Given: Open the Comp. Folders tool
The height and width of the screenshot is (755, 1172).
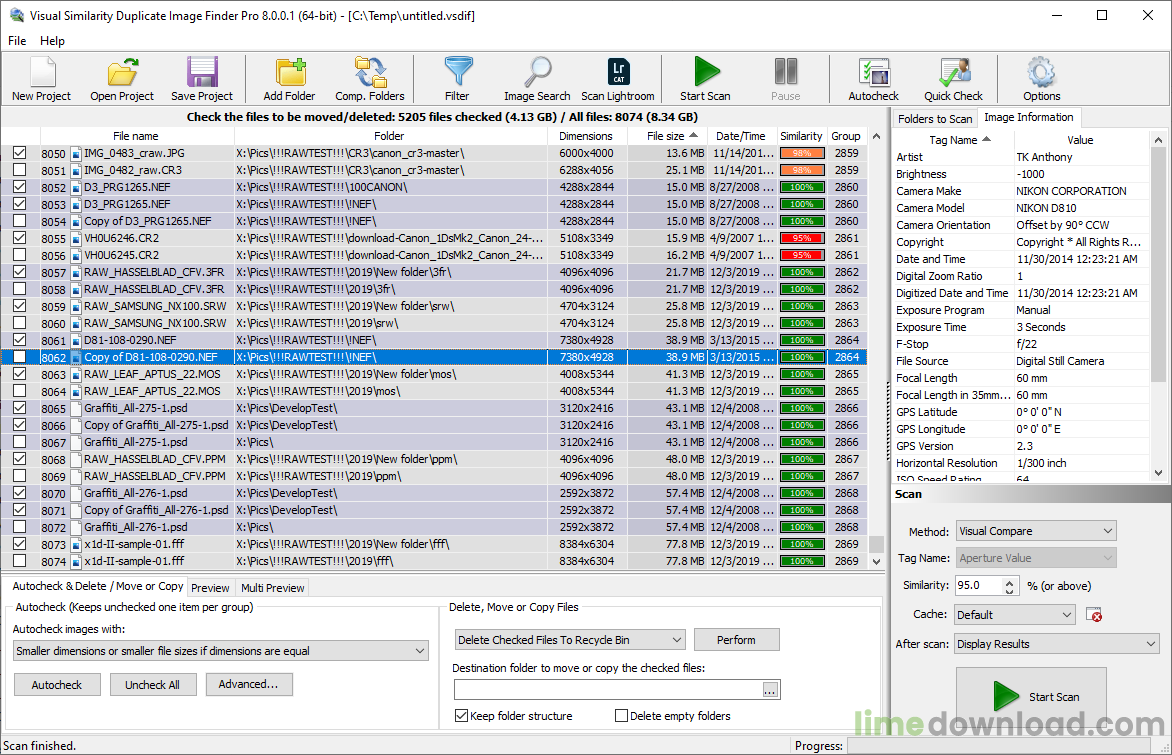Looking at the screenshot, I should coord(370,73).
